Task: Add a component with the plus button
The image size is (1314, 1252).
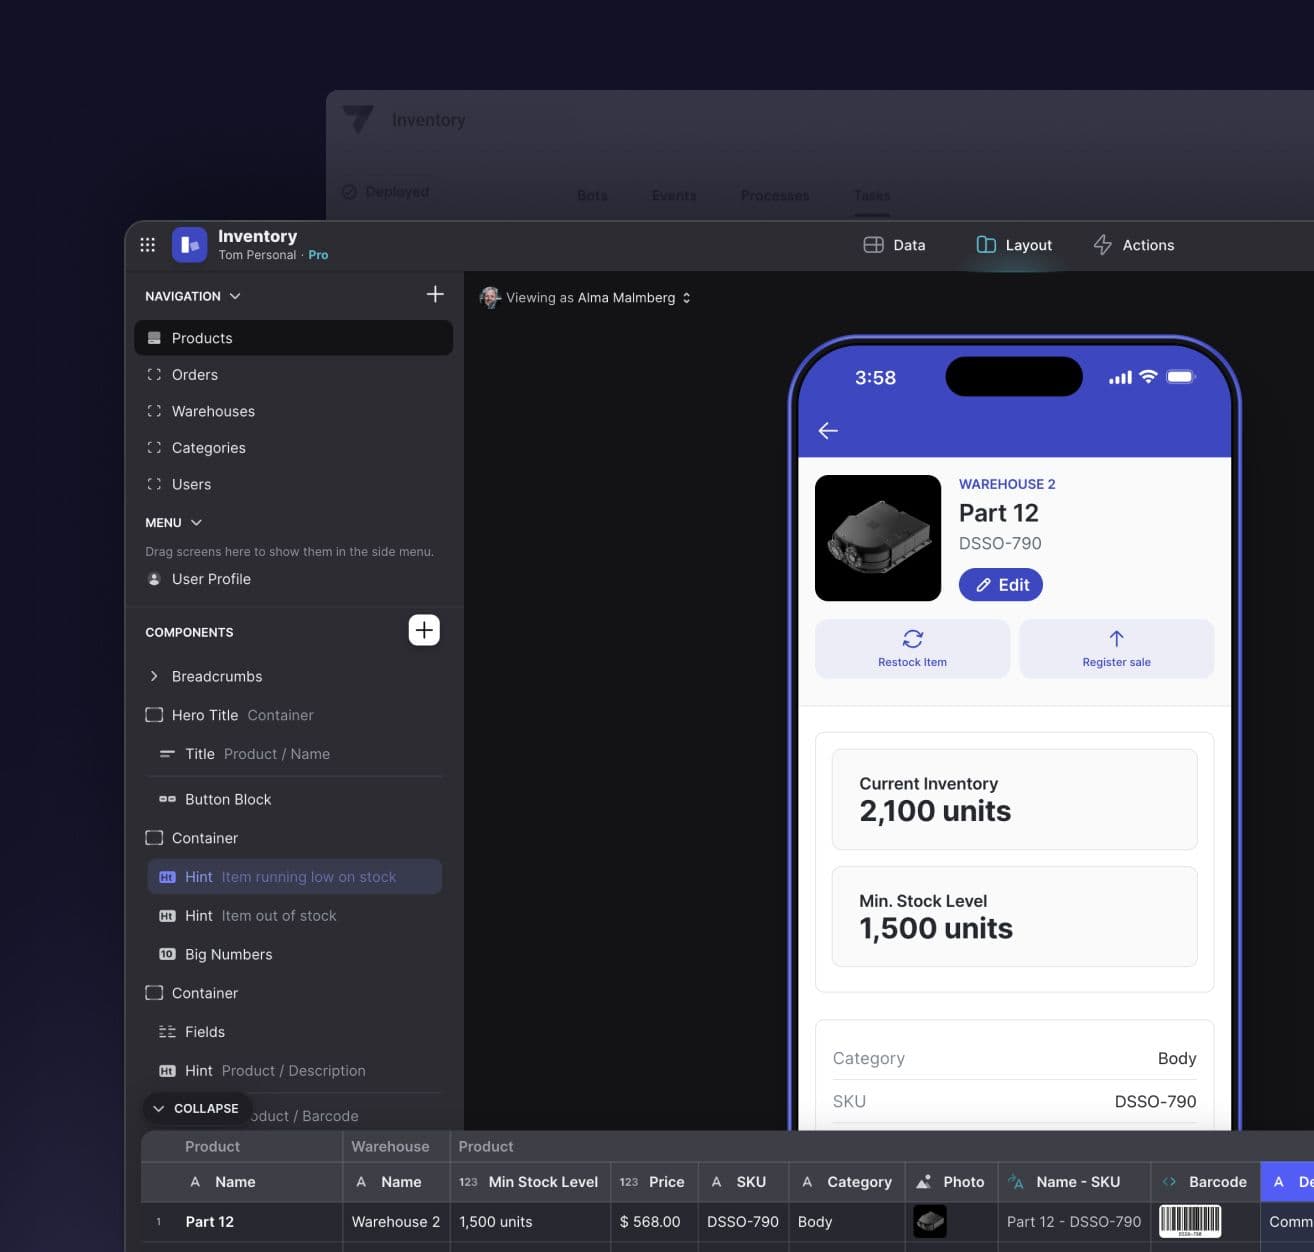Action: coord(424,630)
